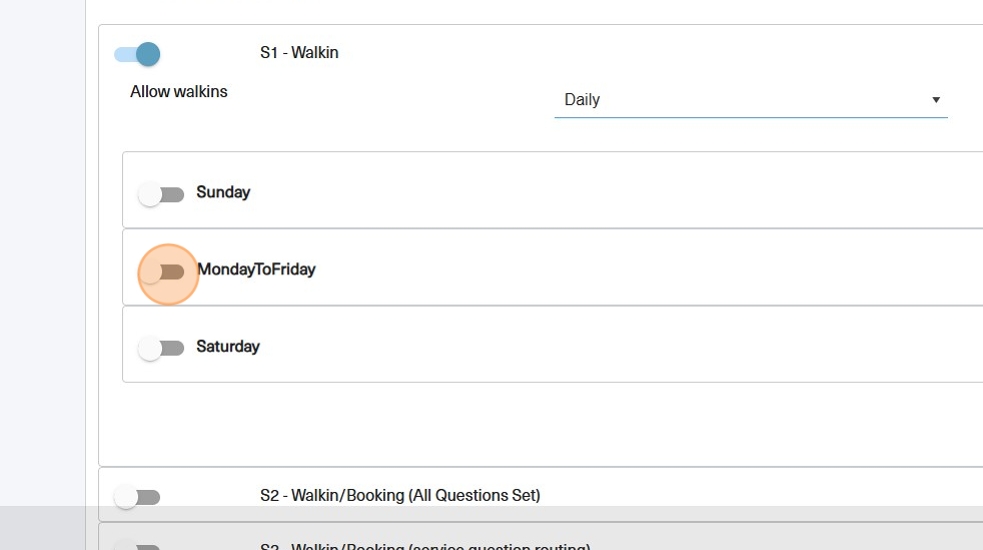Screen dimensions: 983x550
Task: Click empty area below Saturday row
Action: click(540, 425)
